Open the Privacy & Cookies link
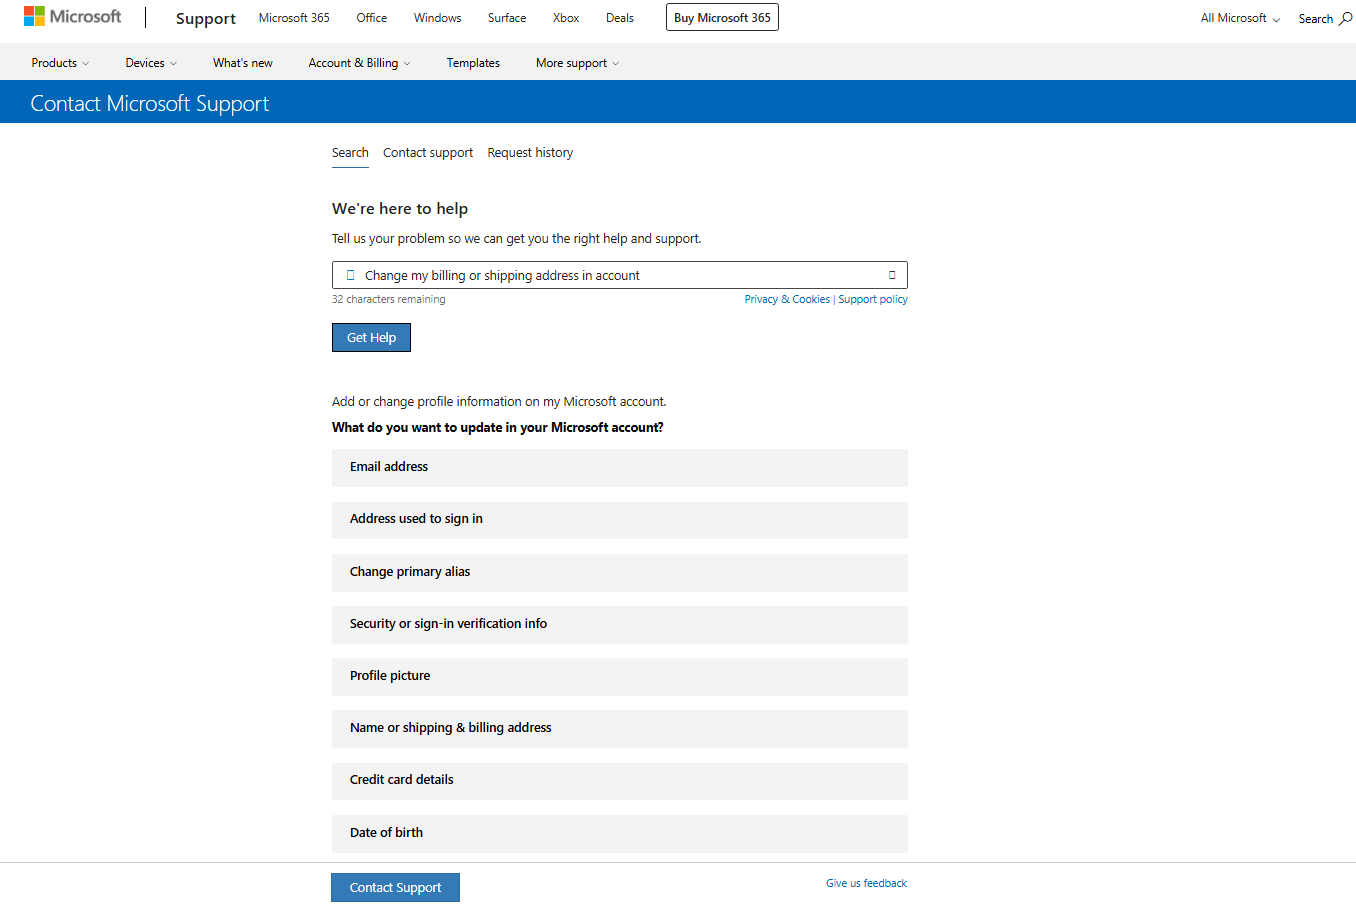 click(x=787, y=299)
